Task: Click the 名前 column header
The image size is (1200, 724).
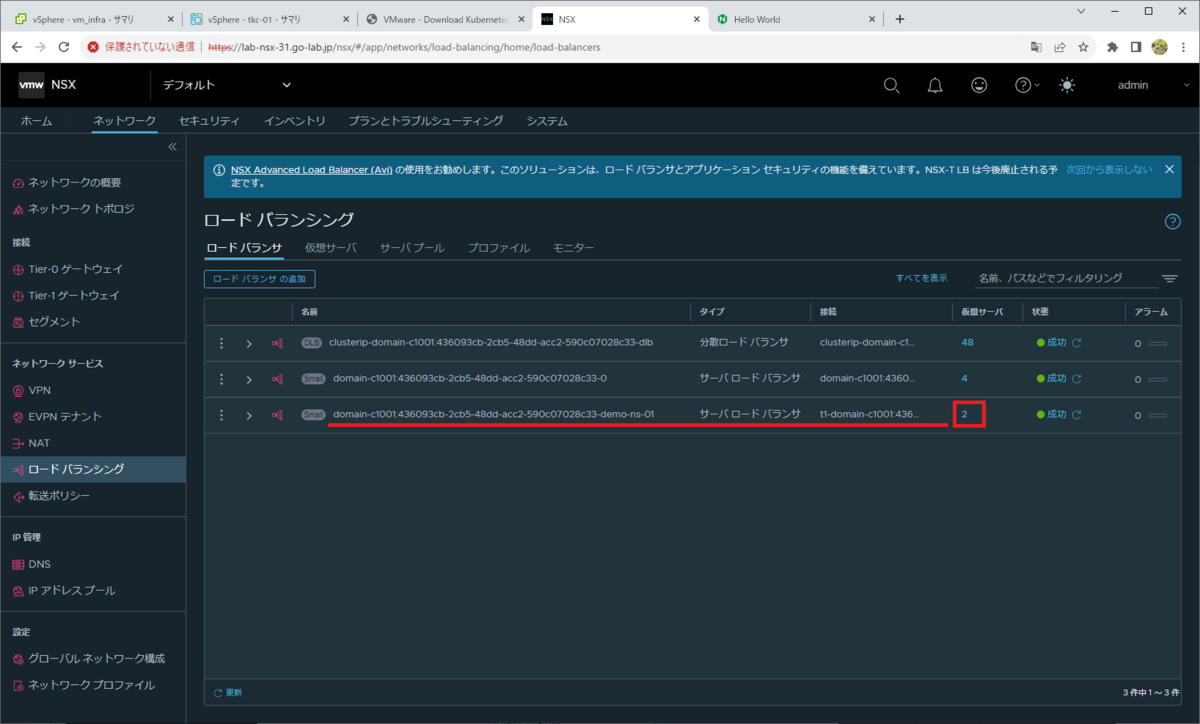Action: click(310, 312)
